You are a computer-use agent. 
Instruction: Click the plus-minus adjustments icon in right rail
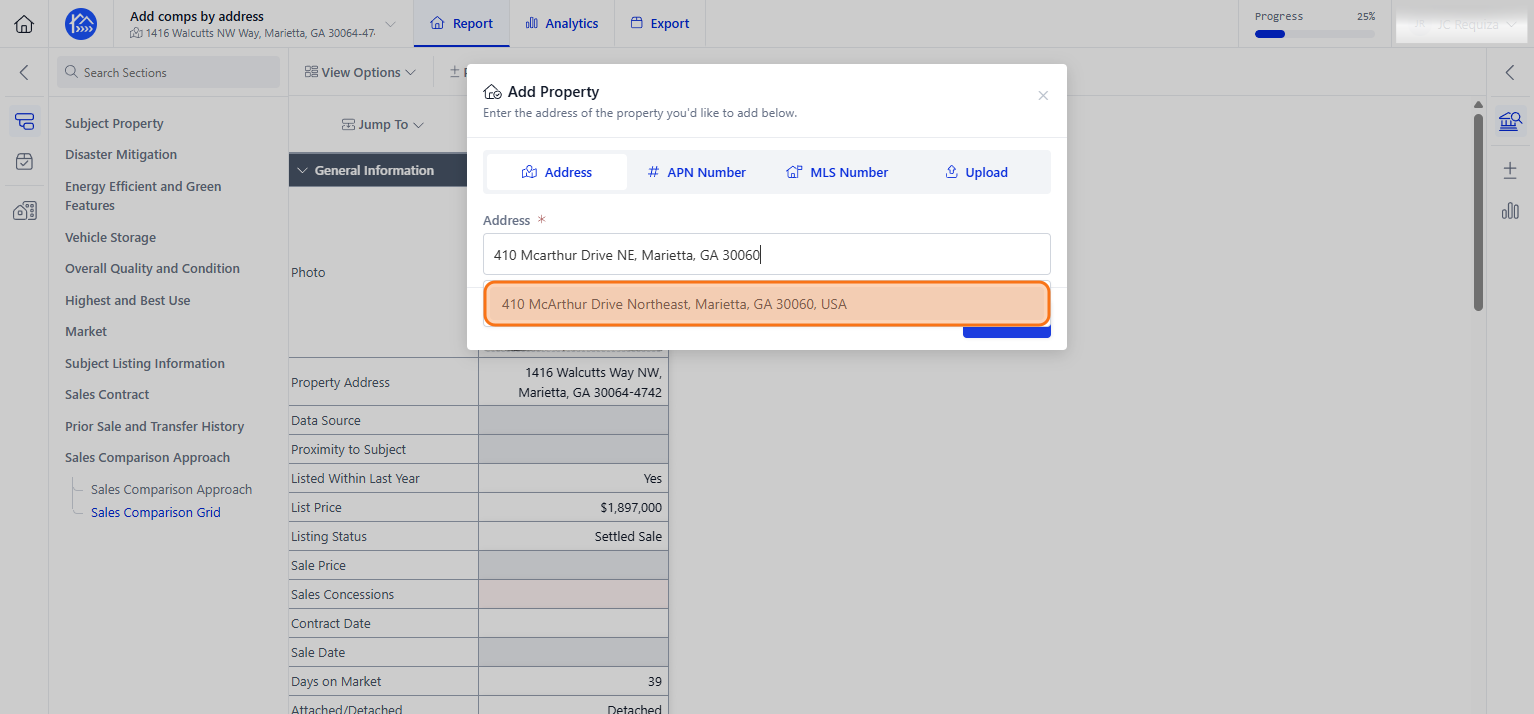pos(1510,170)
